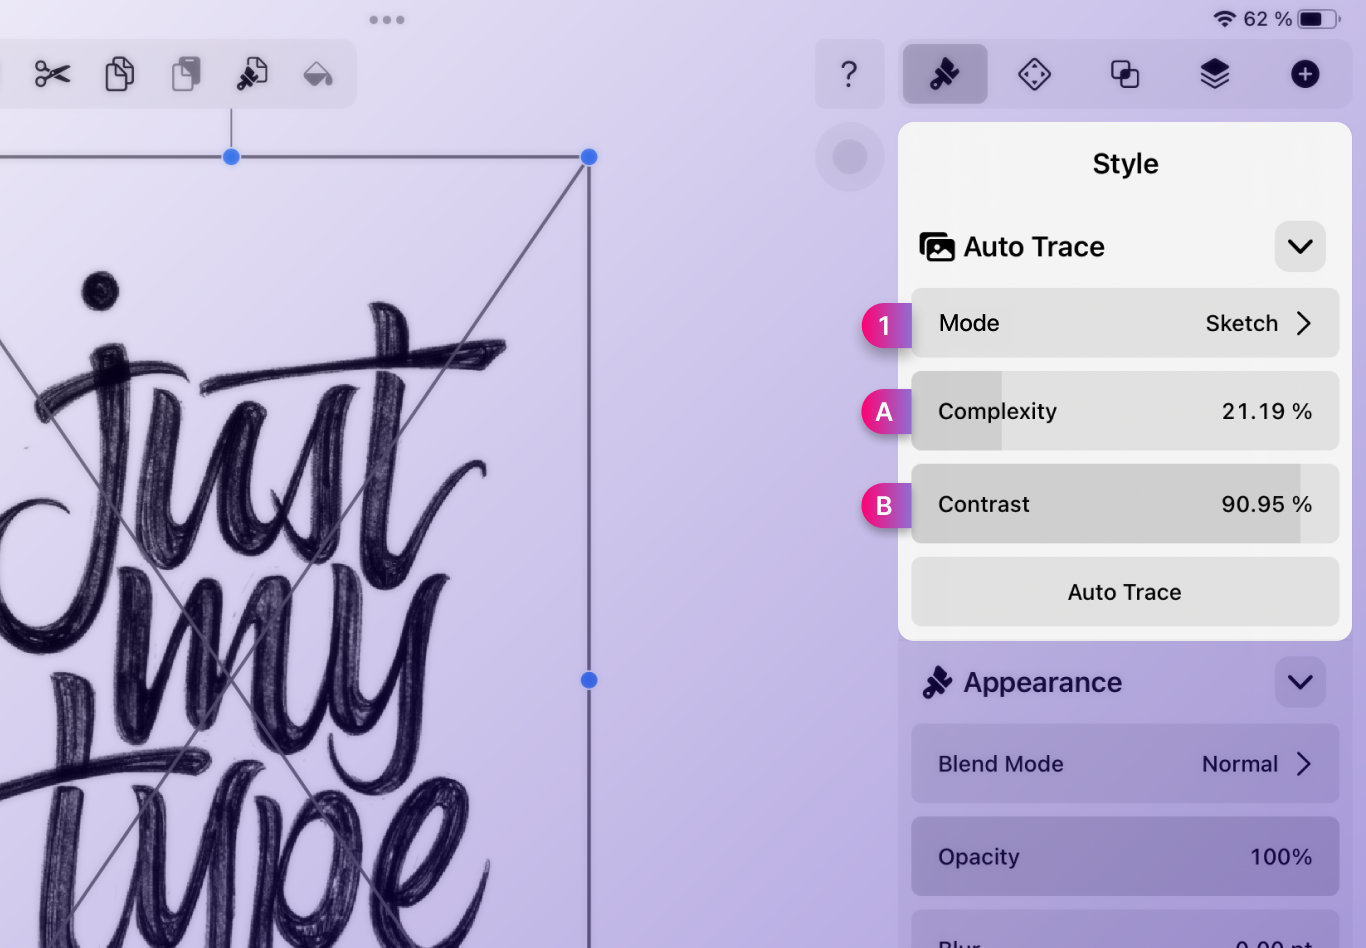Click the plus icon to add content

coord(1305,74)
